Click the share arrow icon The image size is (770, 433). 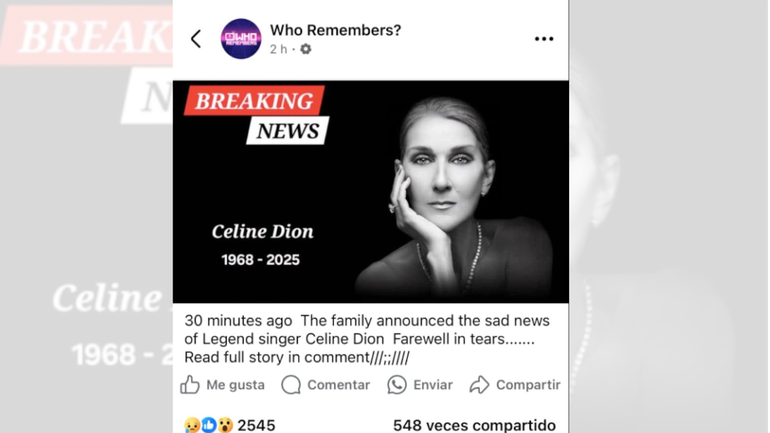[x=480, y=385]
